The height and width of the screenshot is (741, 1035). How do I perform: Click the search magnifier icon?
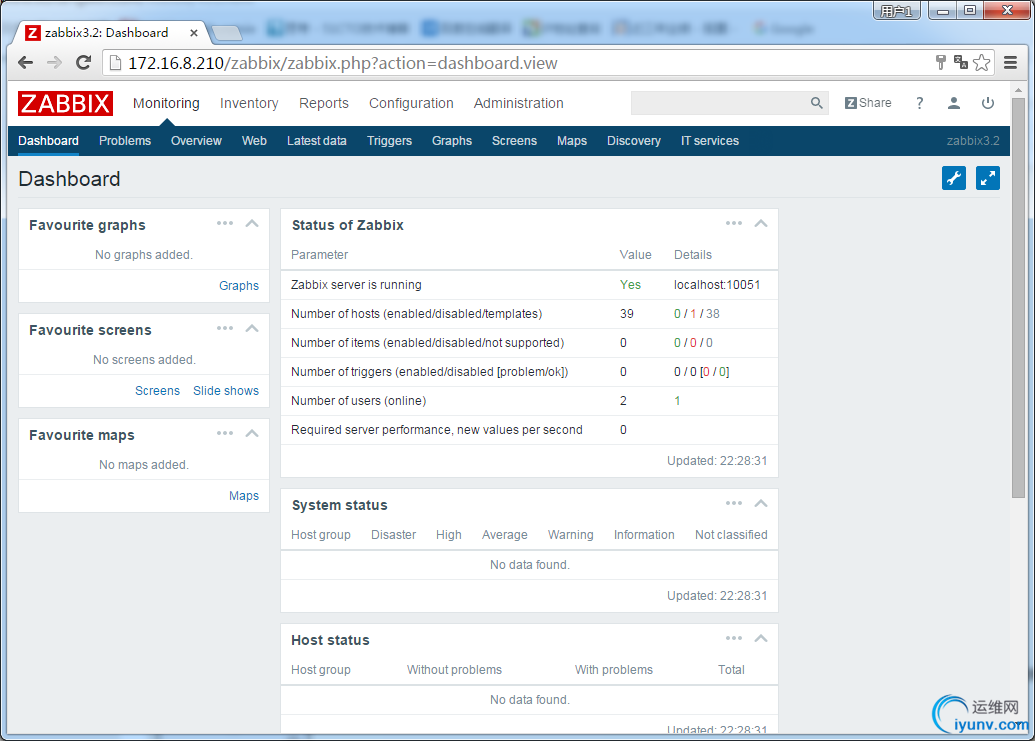(817, 103)
